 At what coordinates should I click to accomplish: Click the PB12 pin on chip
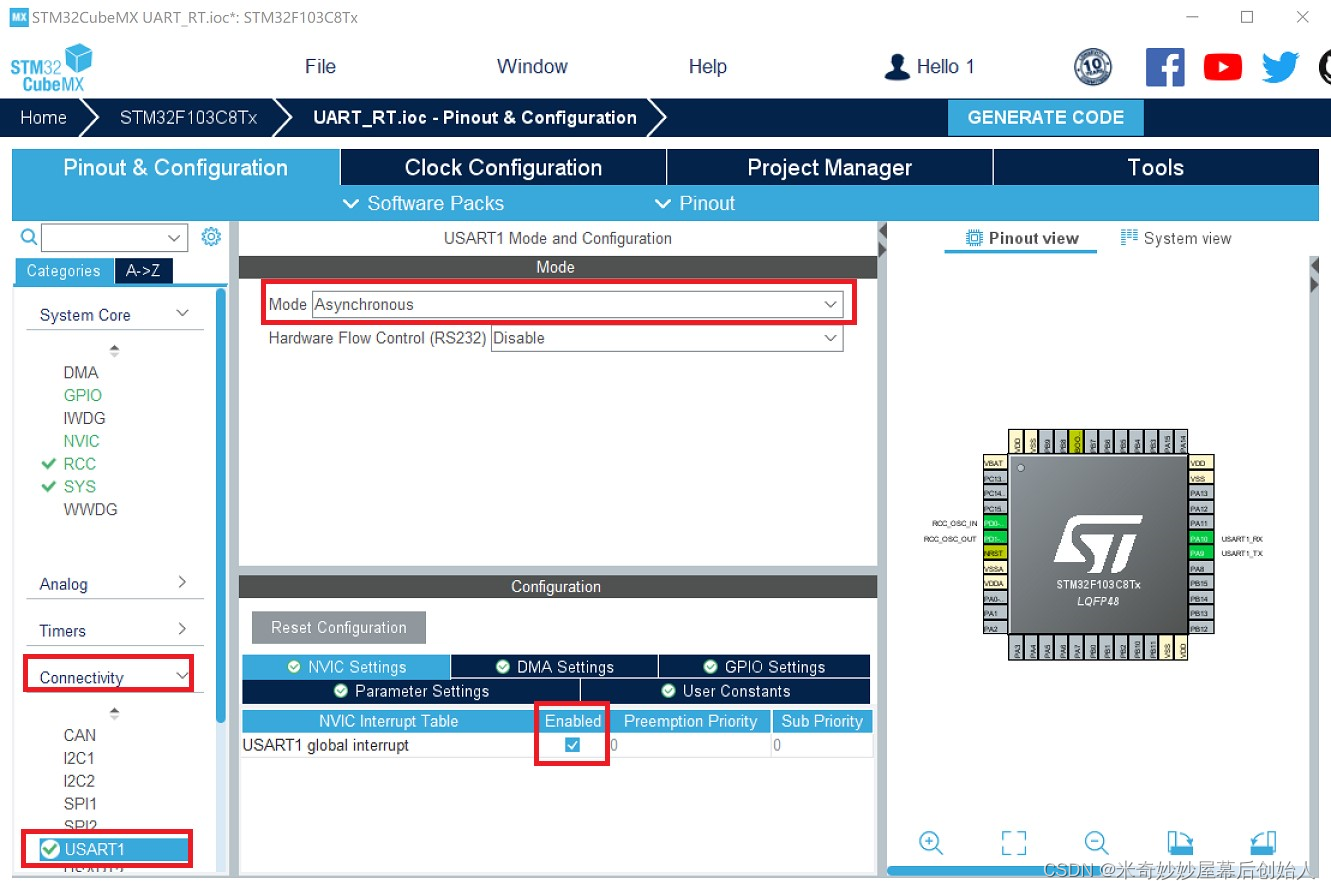1200,628
